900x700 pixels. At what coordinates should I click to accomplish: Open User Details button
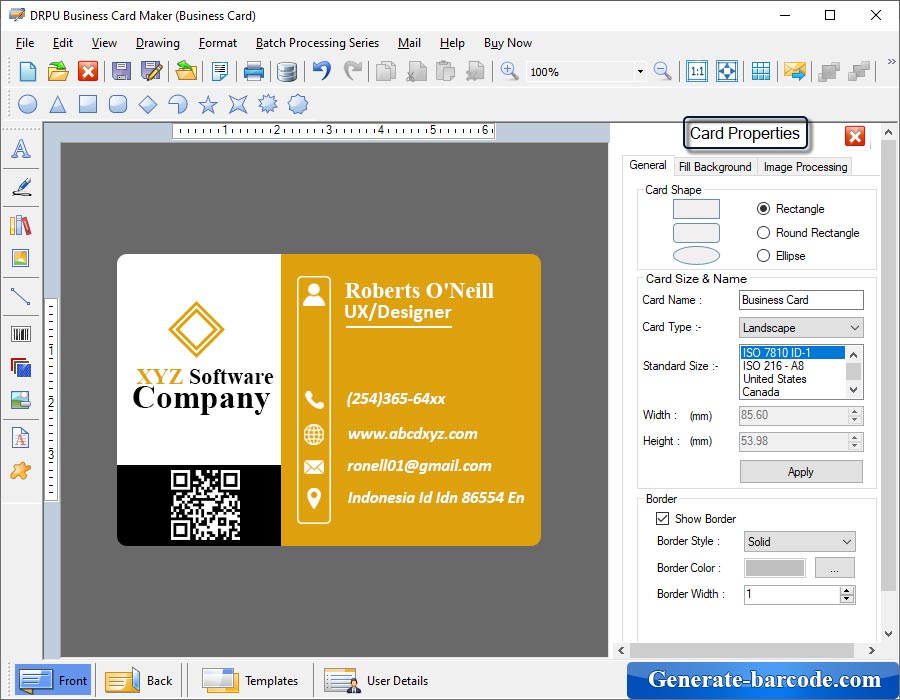click(x=376, y=680)
